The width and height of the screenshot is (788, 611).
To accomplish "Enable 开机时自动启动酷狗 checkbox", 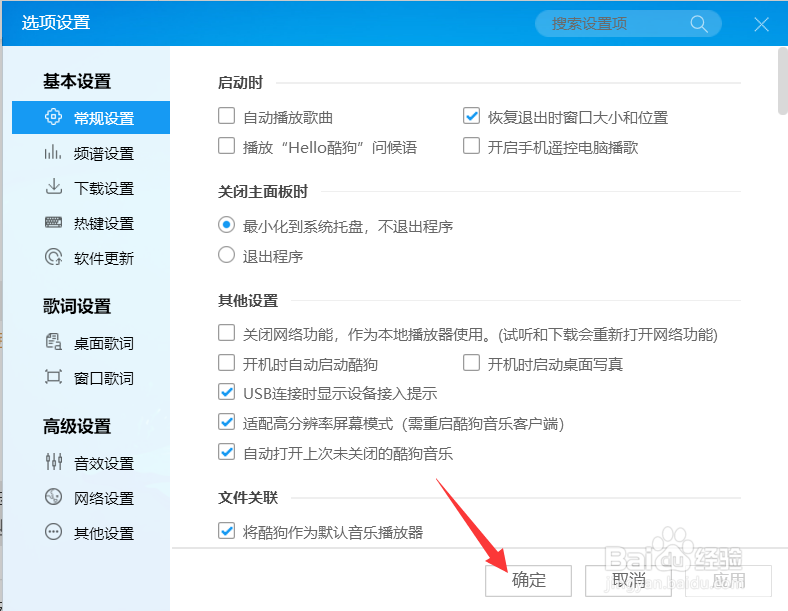I will [226, 363].
